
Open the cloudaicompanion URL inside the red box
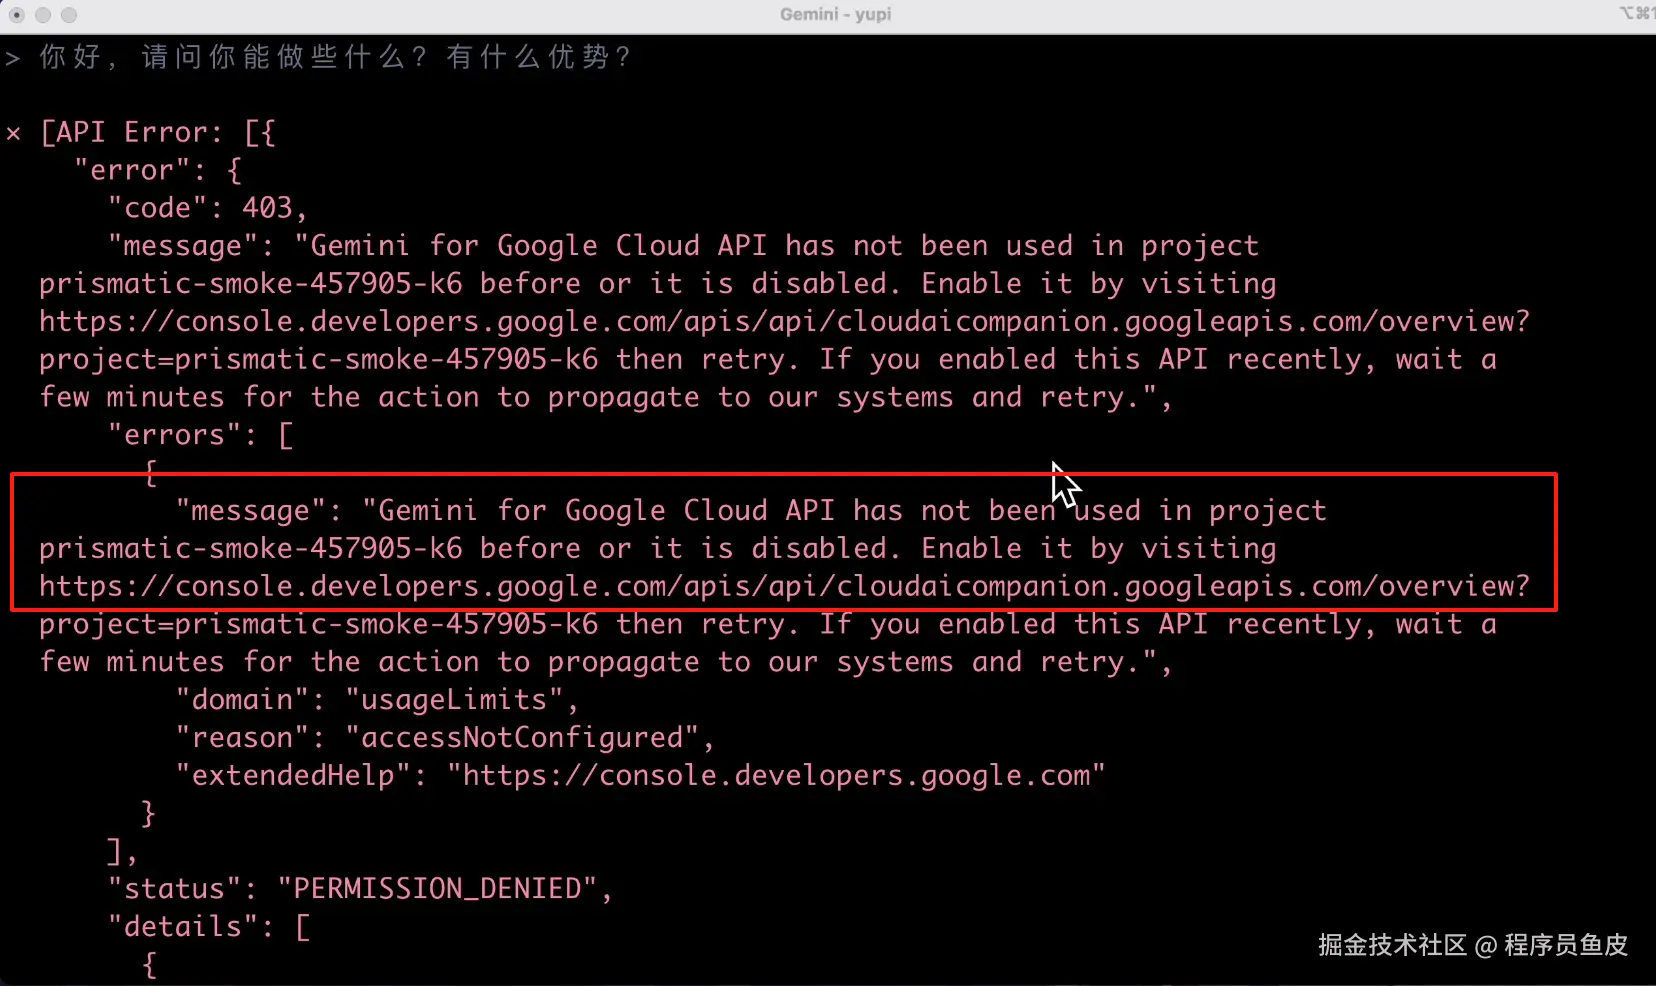pos(784,586)
